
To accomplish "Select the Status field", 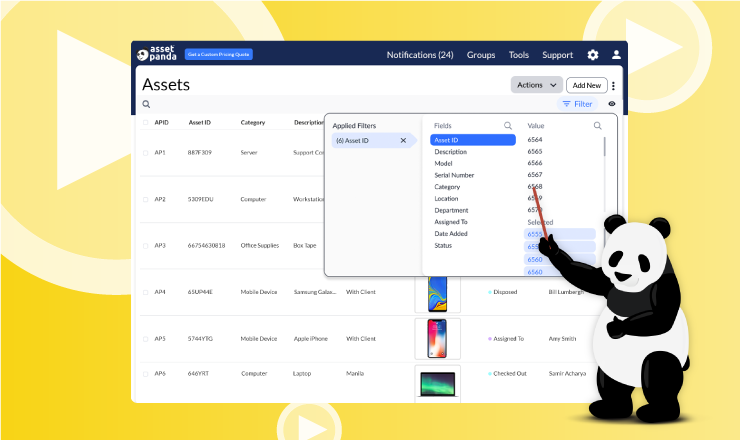I will pos(443,245).
